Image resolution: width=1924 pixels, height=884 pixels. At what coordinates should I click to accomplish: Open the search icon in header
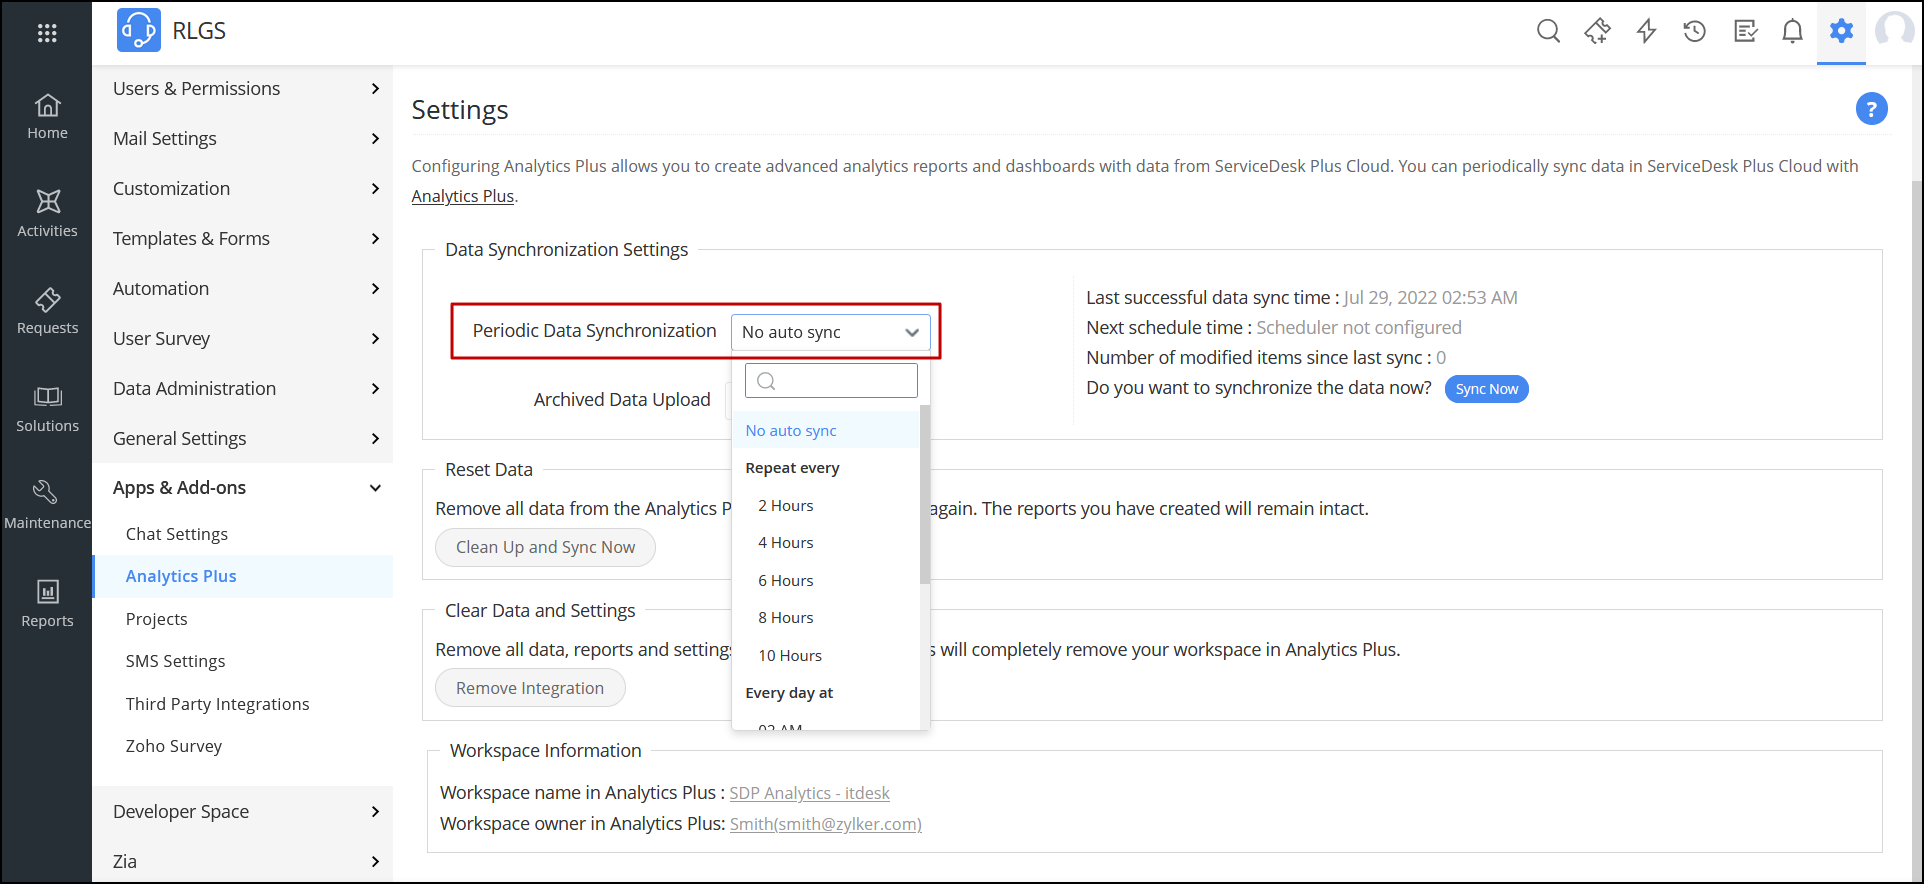click(x=1548, y=31)
